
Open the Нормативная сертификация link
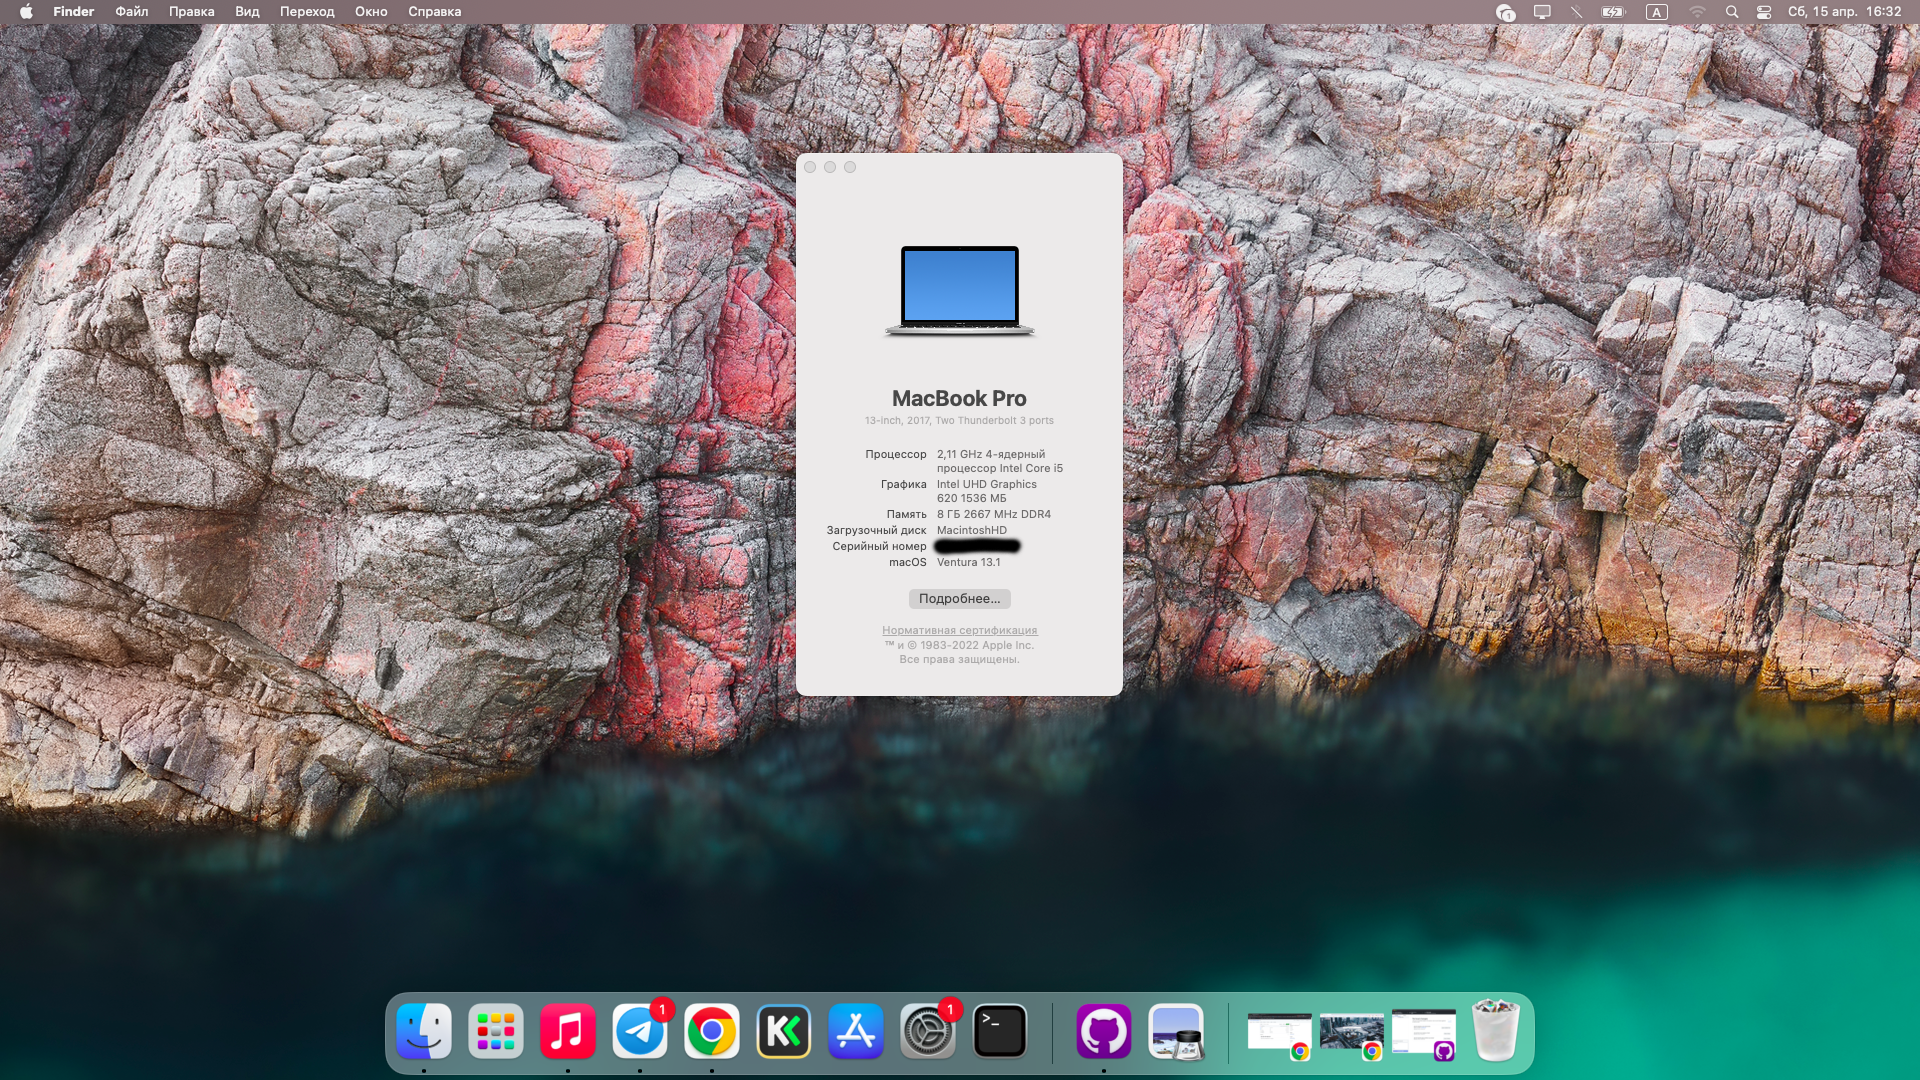pyautogui.click(x=959, y=630)
